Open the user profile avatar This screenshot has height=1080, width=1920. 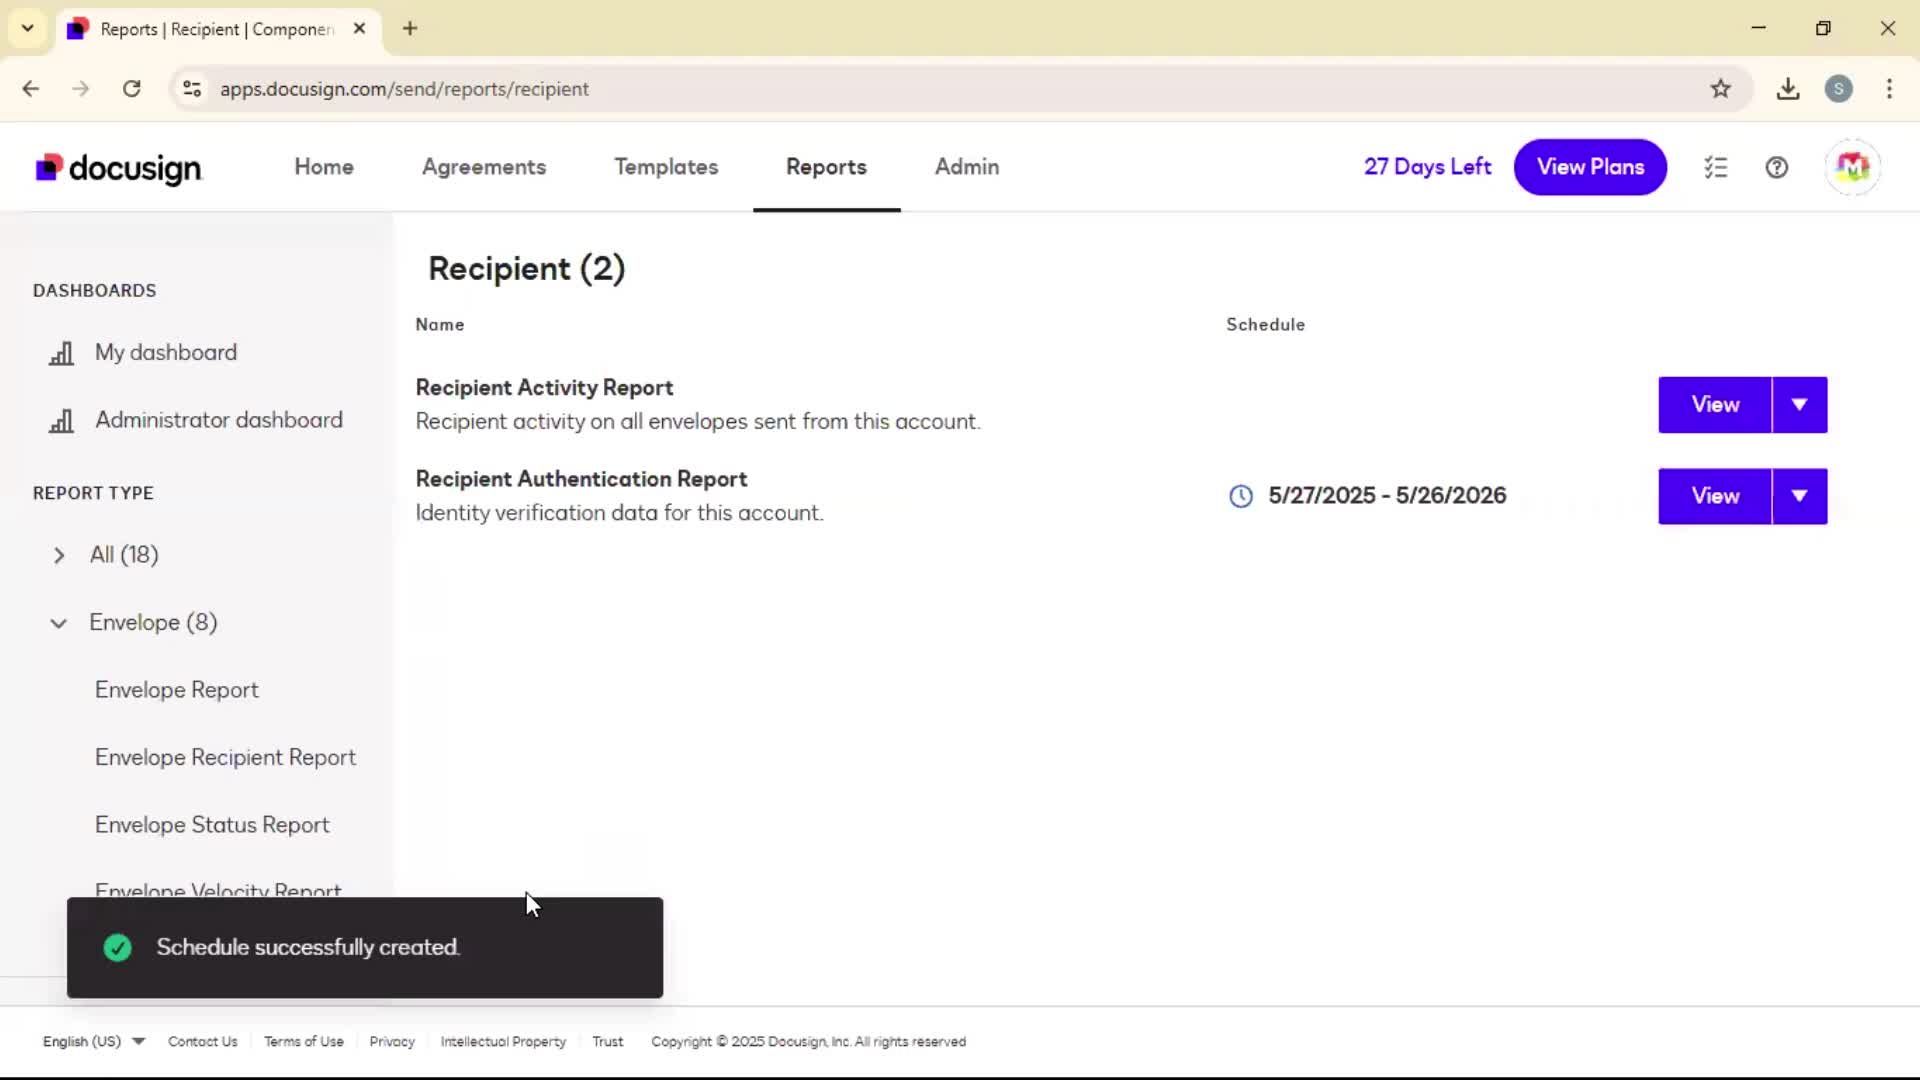1852,167
